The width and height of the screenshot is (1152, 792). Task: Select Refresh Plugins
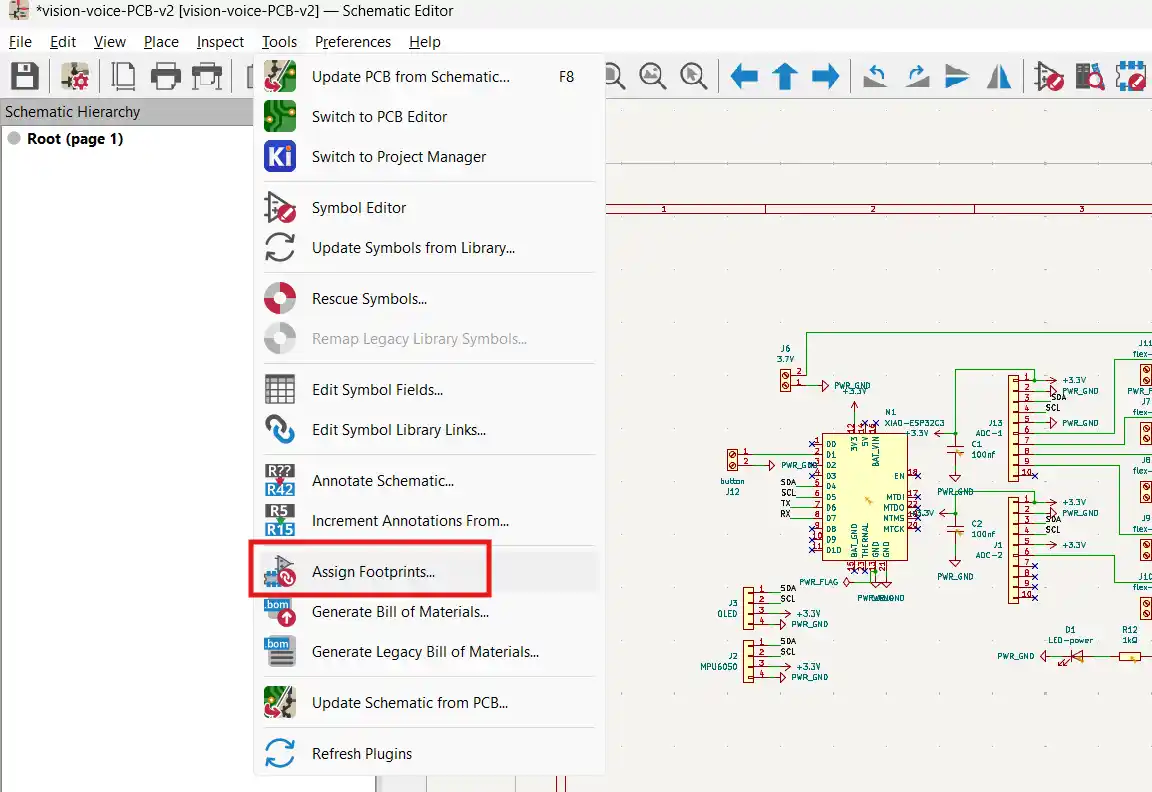coord(429,754)
